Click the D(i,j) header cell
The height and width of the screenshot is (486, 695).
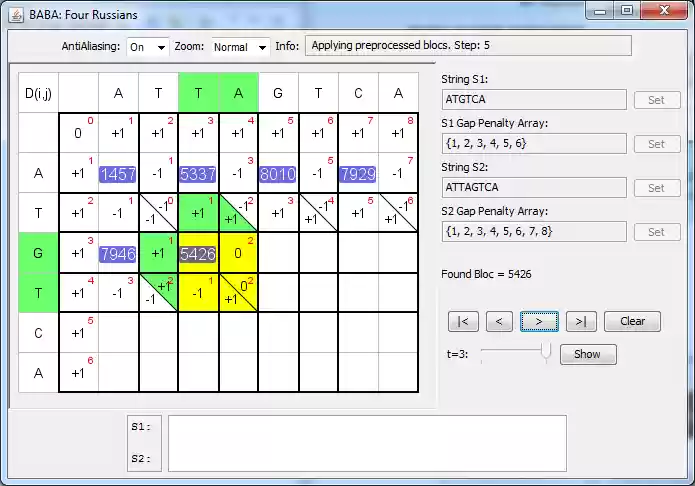click(x=38, y=93)
